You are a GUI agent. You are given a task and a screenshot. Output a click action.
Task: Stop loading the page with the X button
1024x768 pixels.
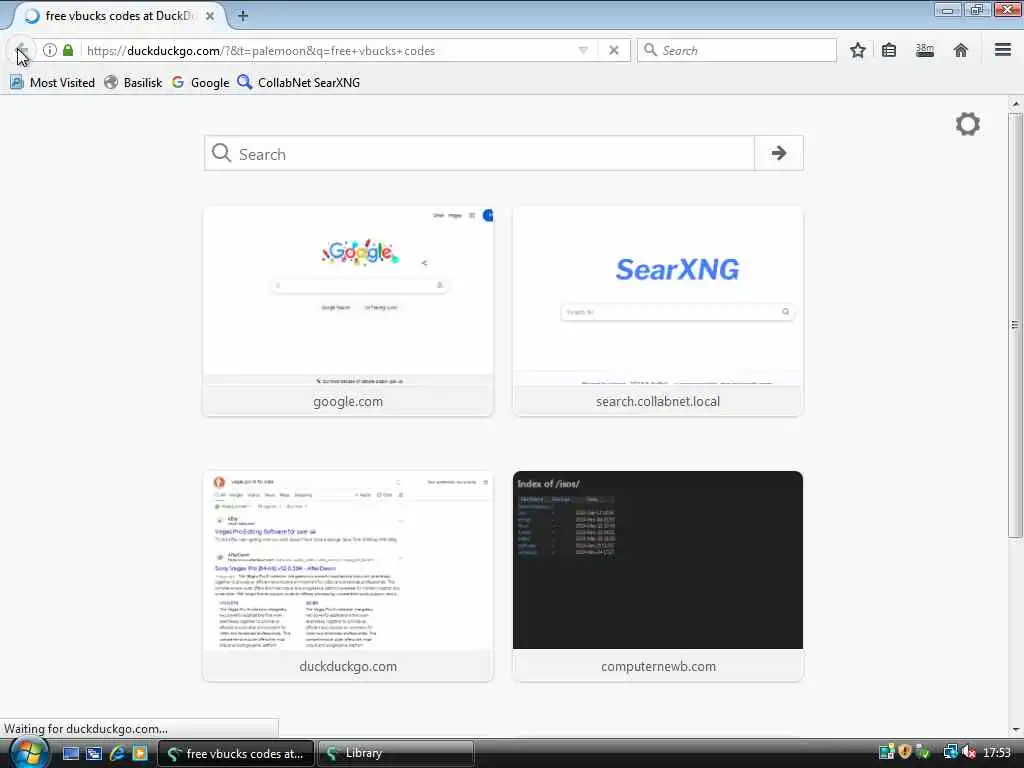(x=613, y=50)
